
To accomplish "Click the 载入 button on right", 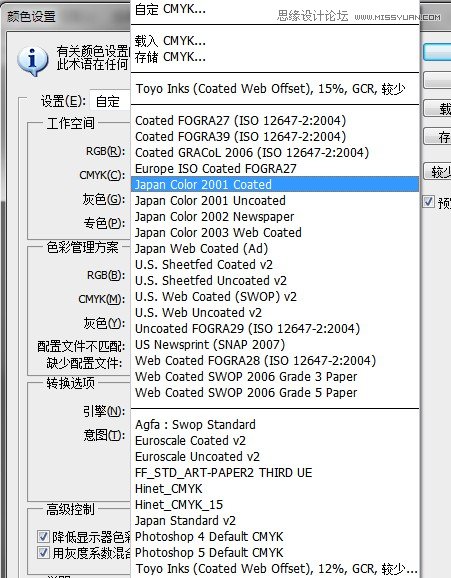I will tap(437, 108).
